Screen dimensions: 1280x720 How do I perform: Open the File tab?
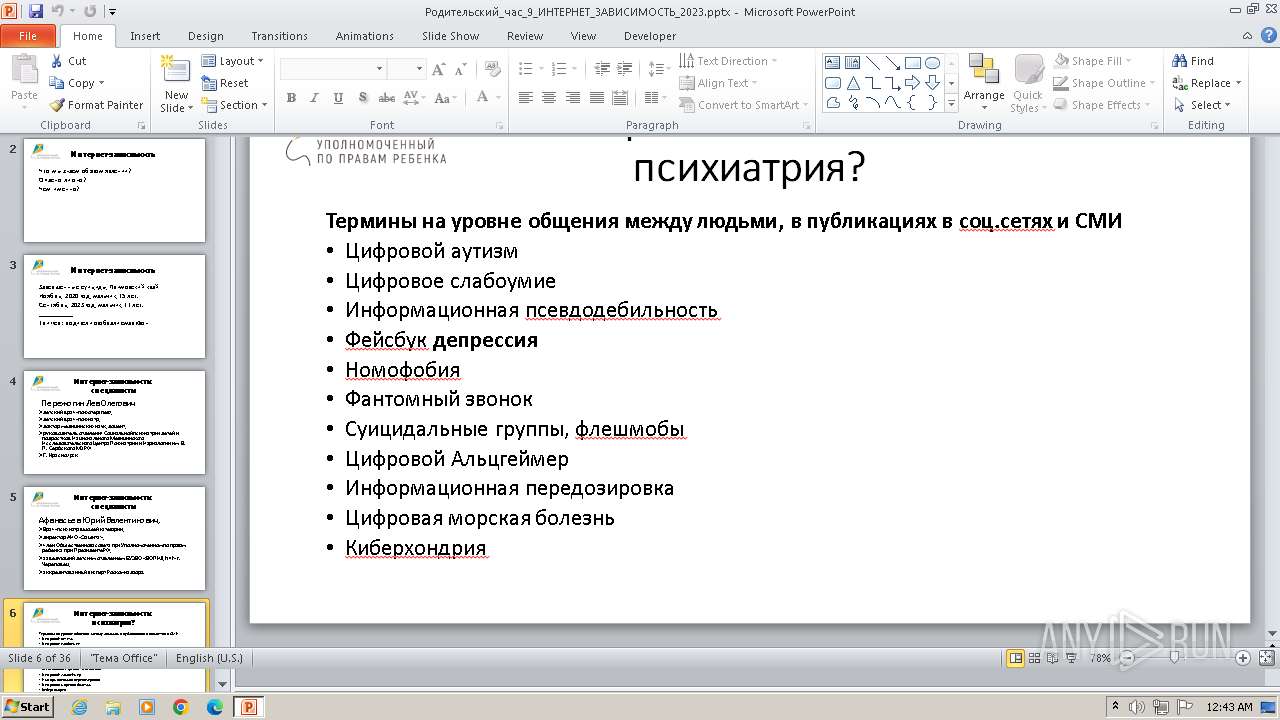click(28, 36)
